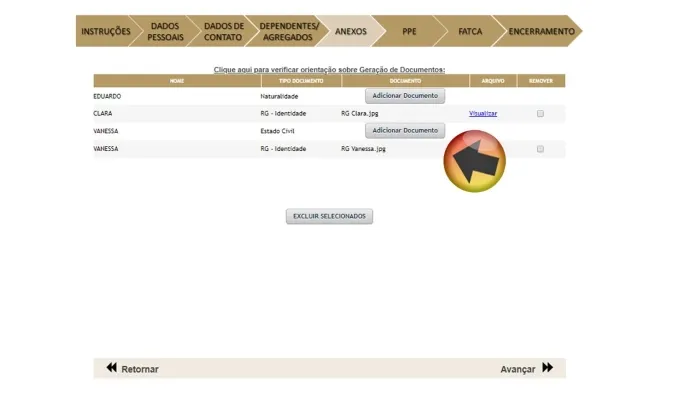Check the remove box for RG Vanessa.jpg

tap(540, 149)
